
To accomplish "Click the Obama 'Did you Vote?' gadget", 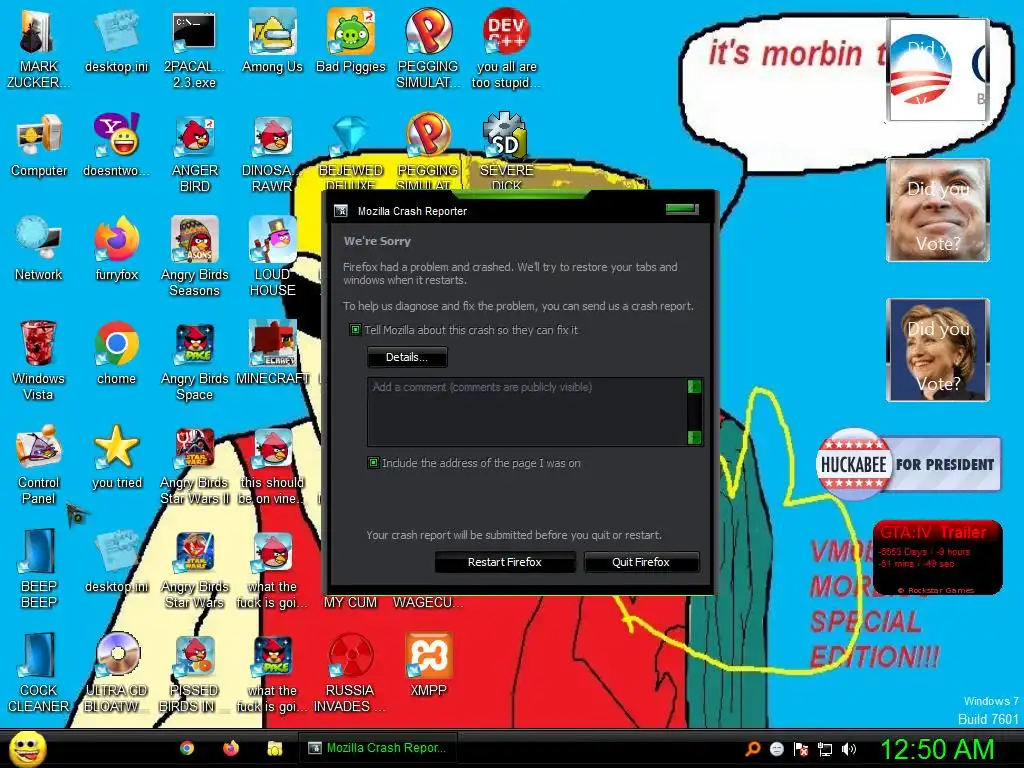I will (937, 70).
